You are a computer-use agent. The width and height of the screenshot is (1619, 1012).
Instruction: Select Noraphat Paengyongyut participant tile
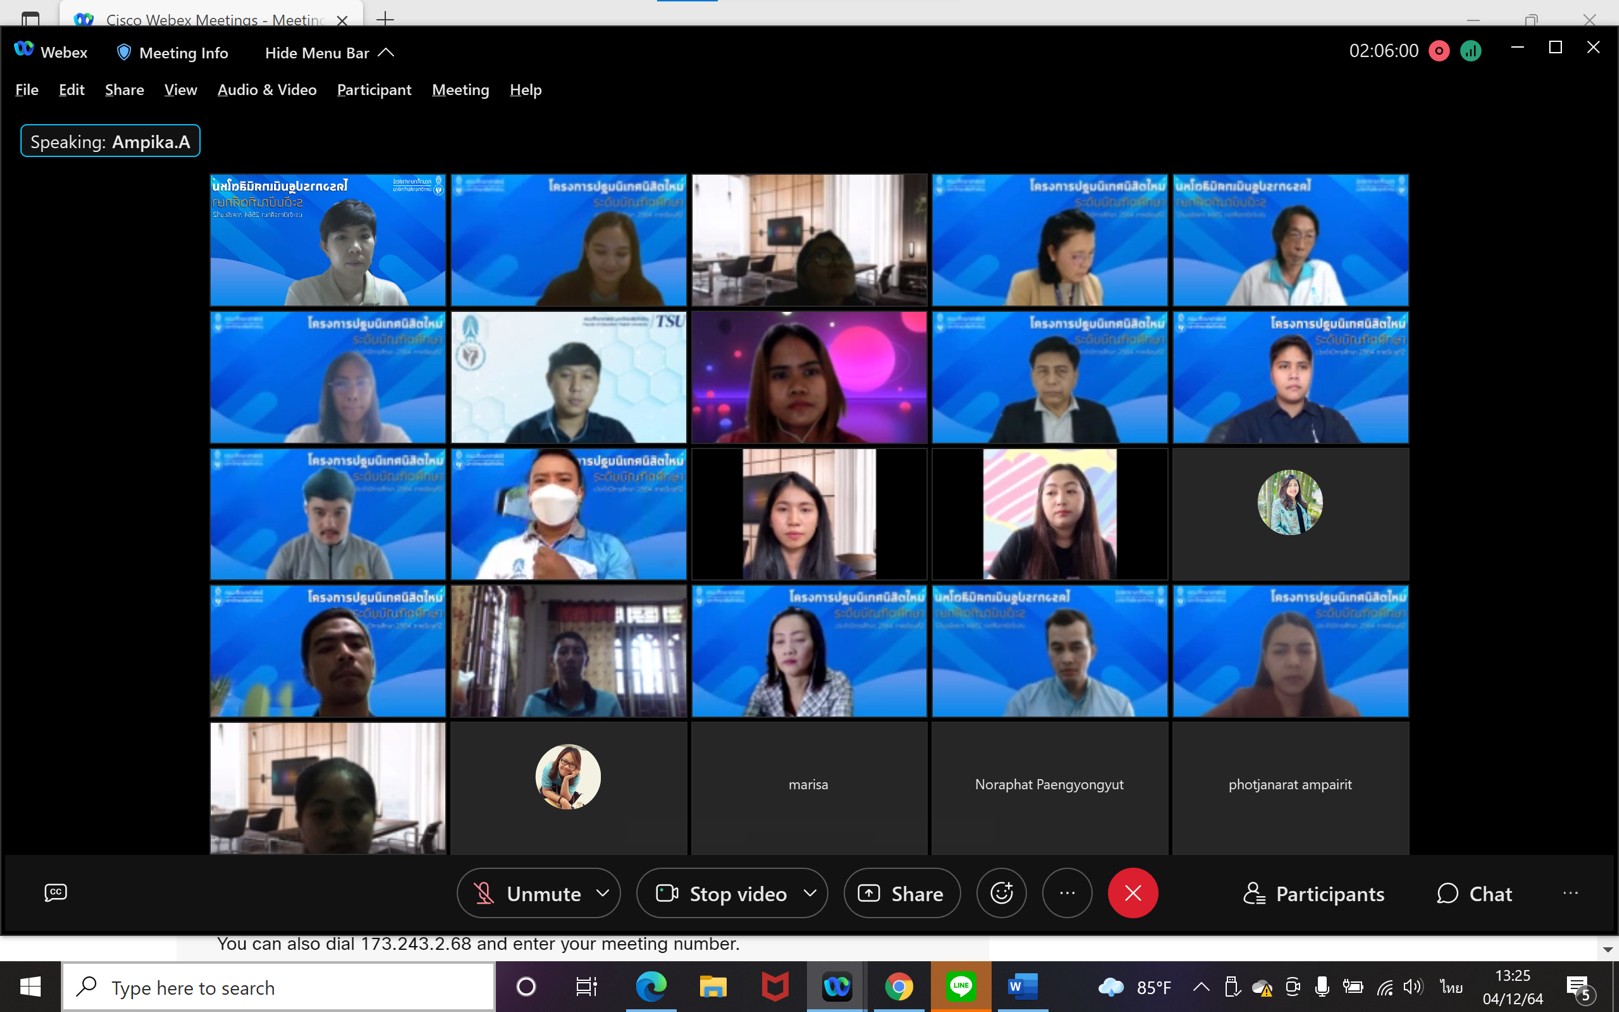point(1049,787)
